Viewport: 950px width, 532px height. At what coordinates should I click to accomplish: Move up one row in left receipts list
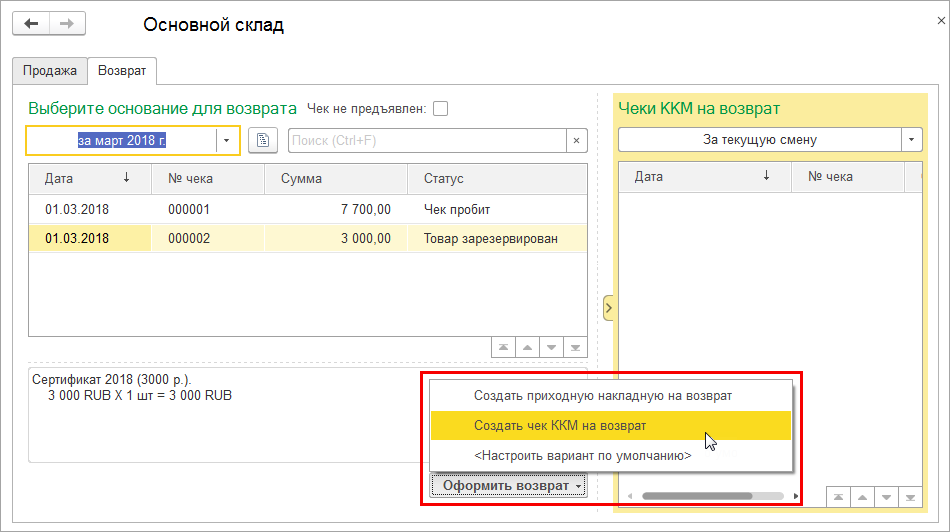coord(527,347)
